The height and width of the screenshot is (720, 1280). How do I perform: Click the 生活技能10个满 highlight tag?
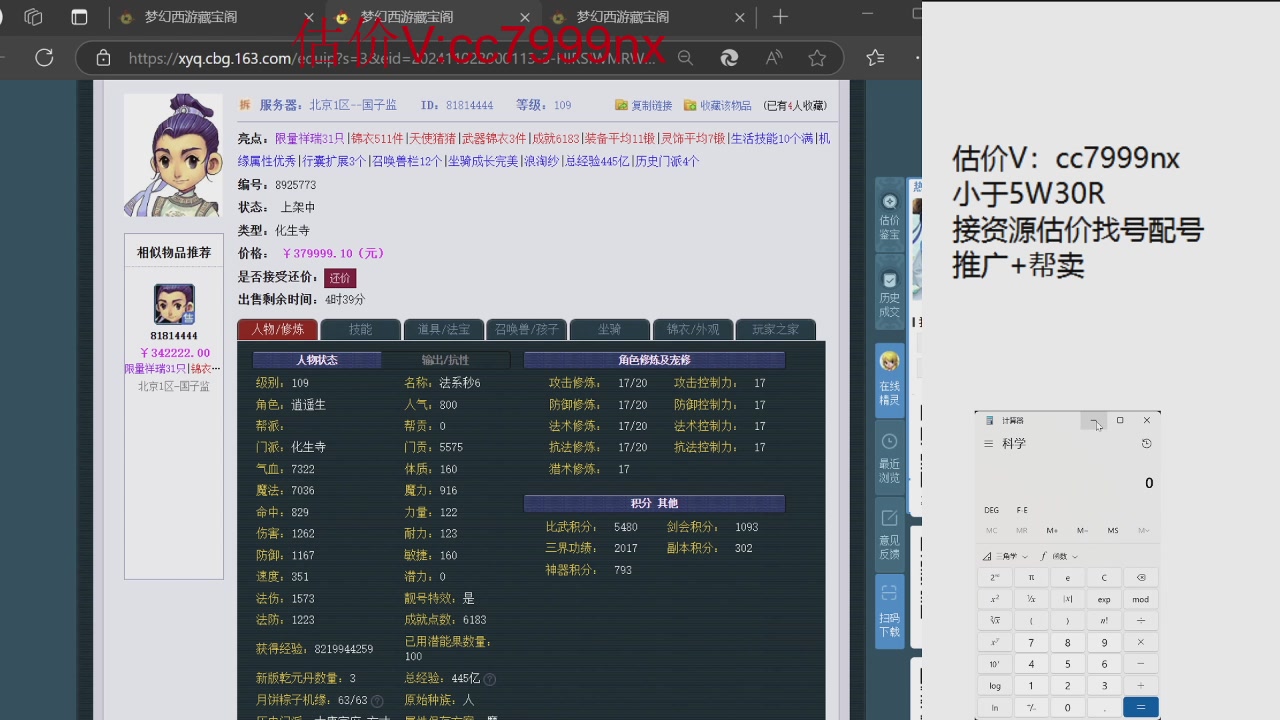pos(771,139)
